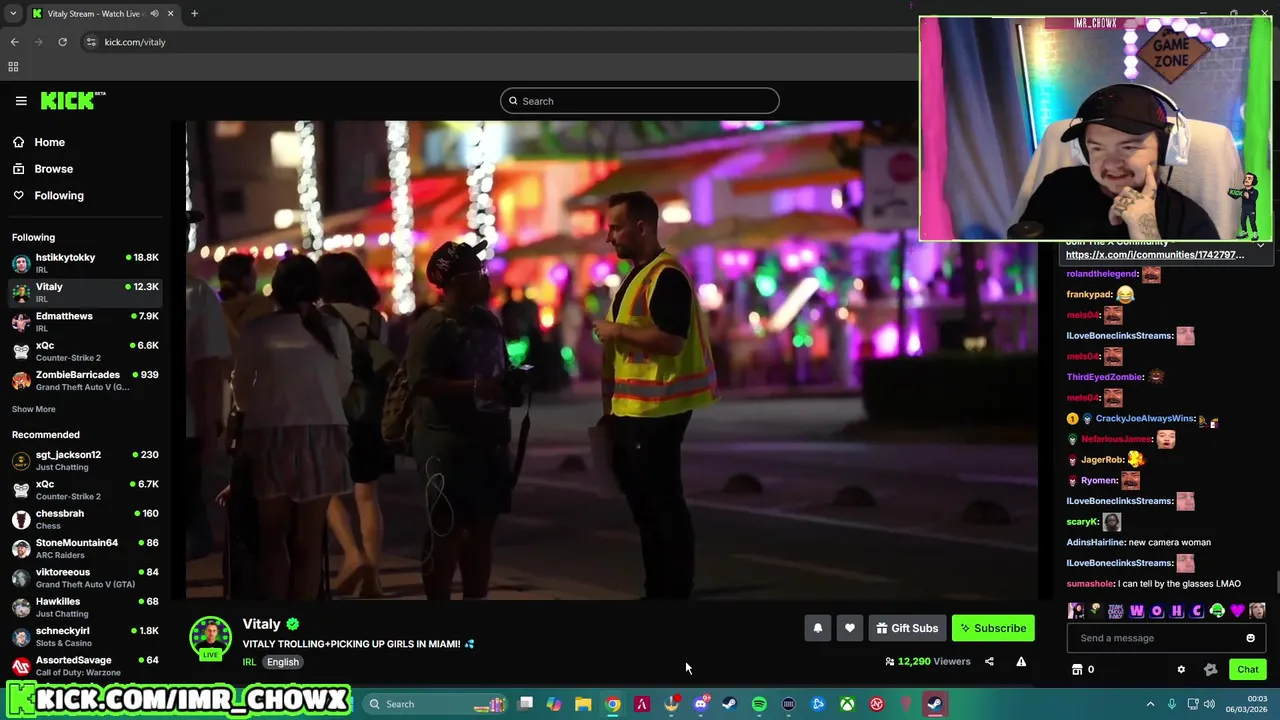Open Browse in the sidebar

pos(53,169)
